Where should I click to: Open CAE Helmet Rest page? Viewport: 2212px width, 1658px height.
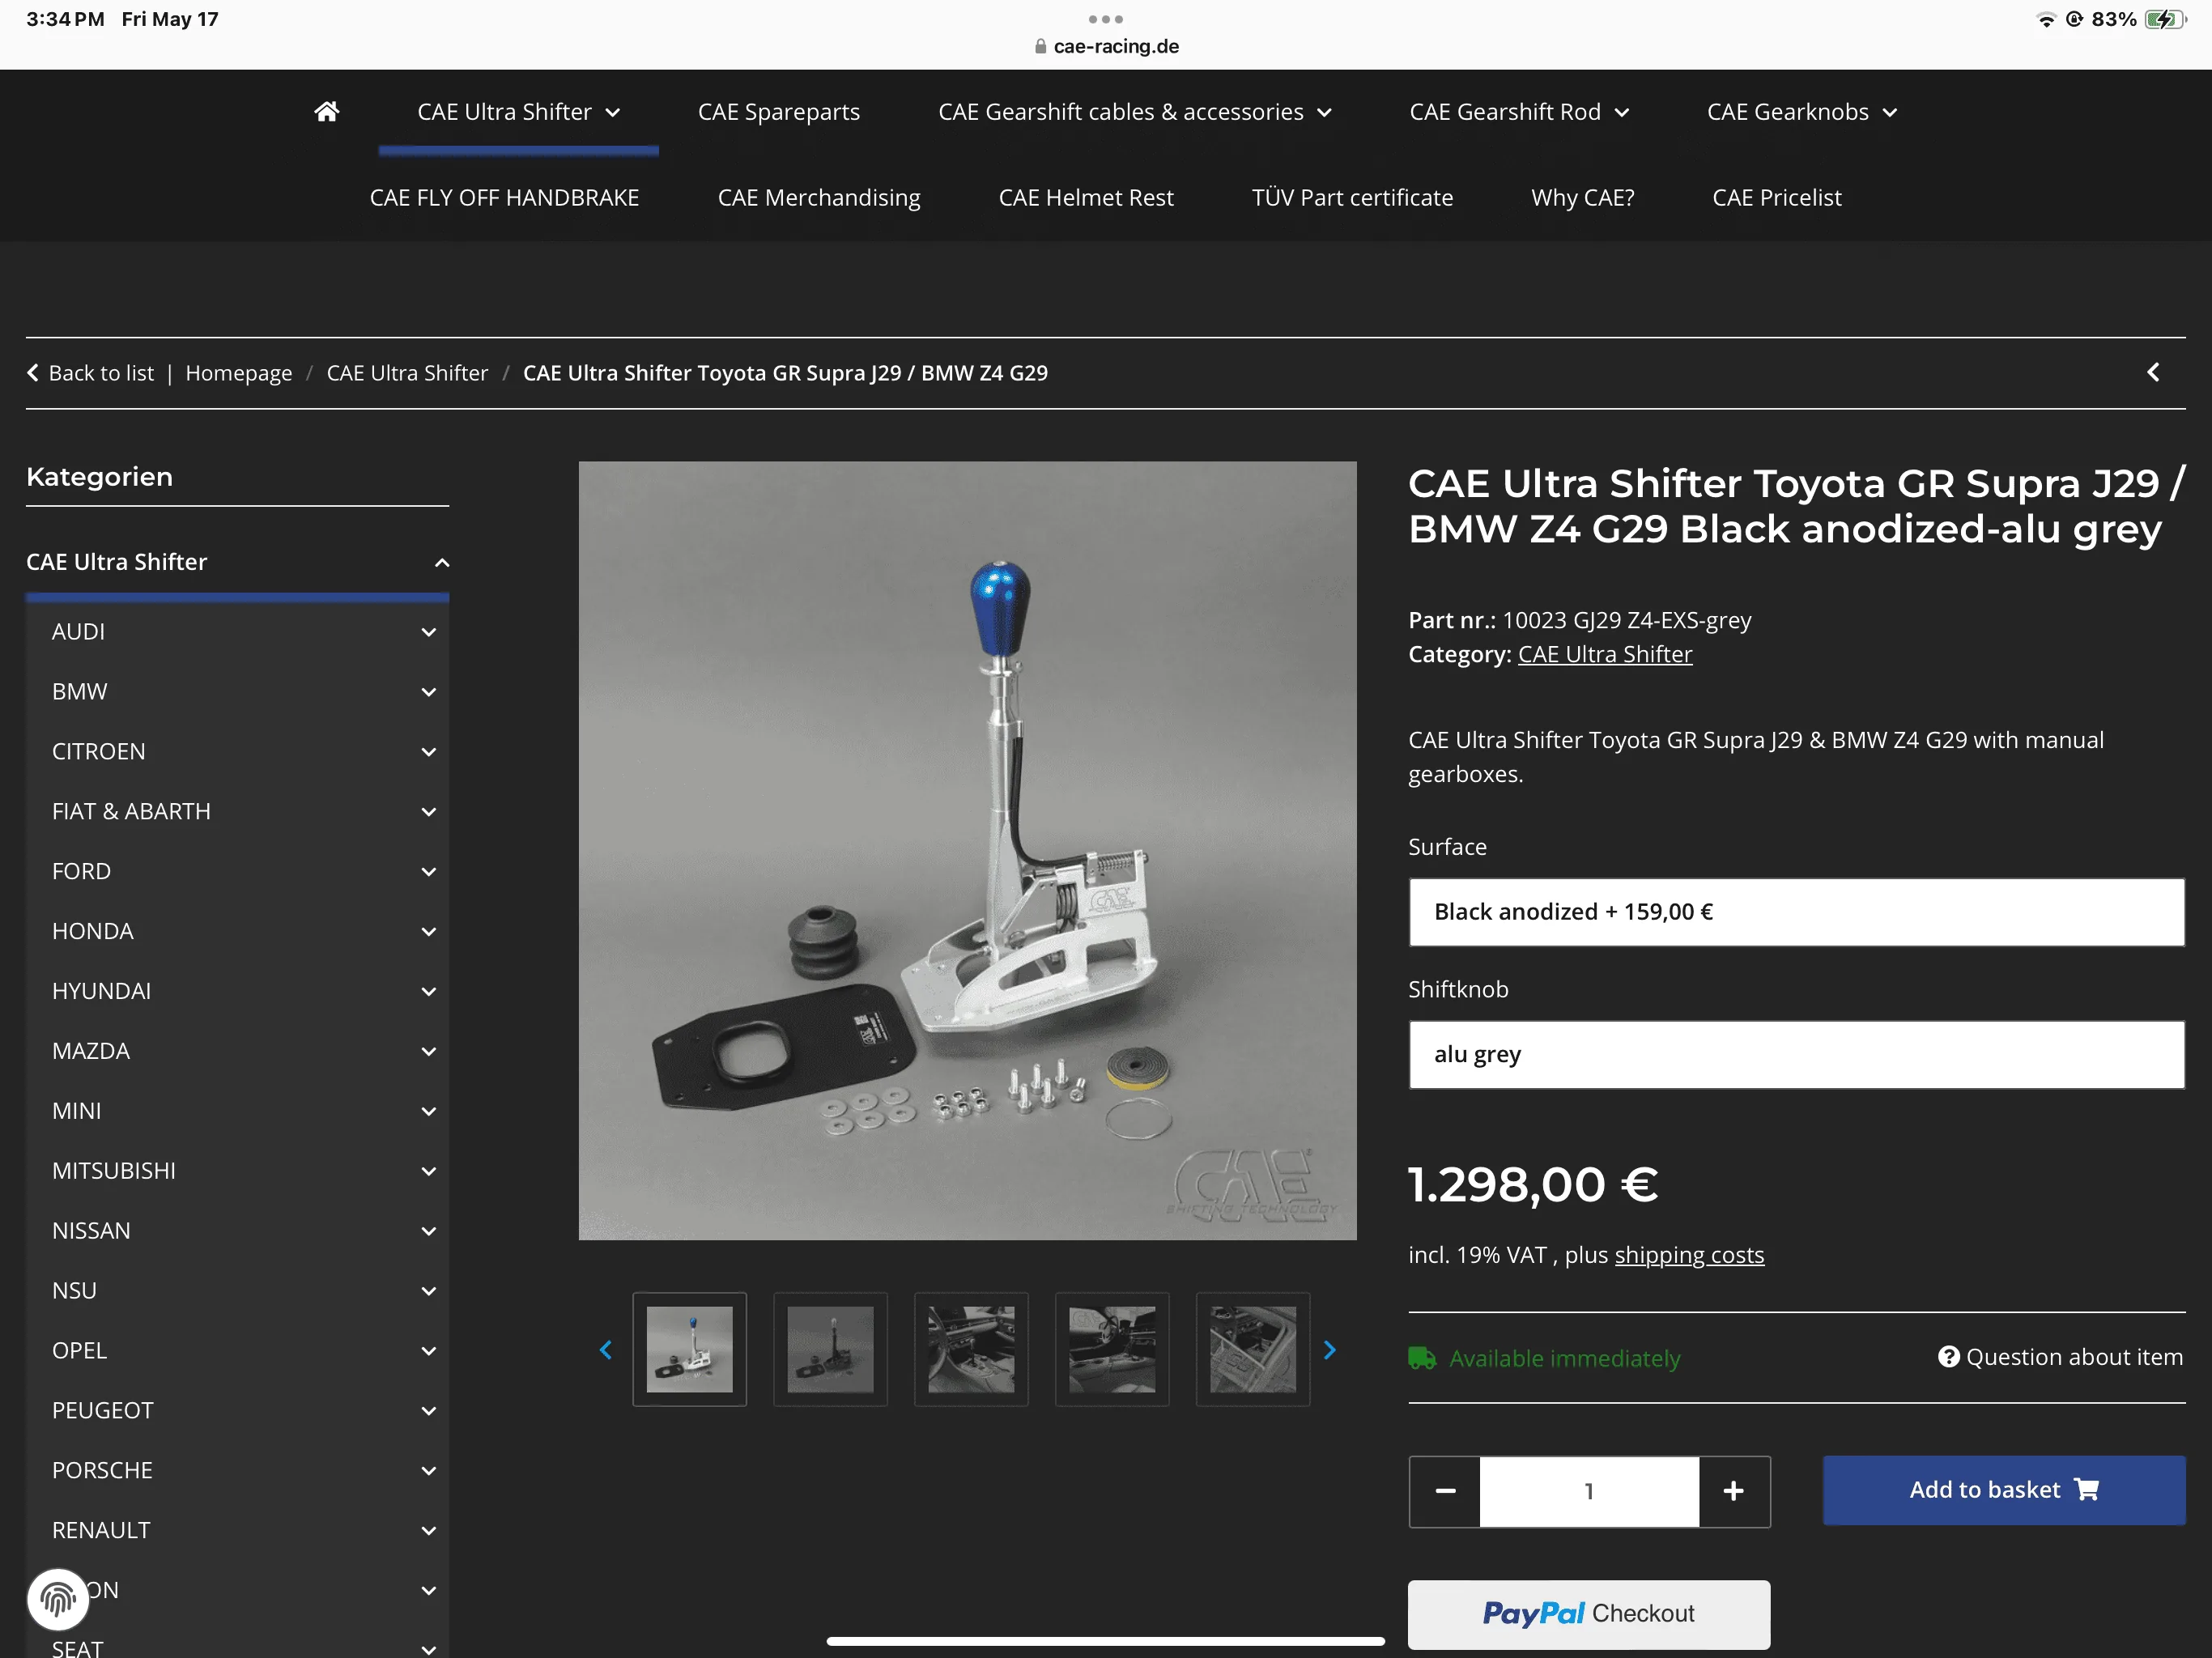[x=1085, y=198]
